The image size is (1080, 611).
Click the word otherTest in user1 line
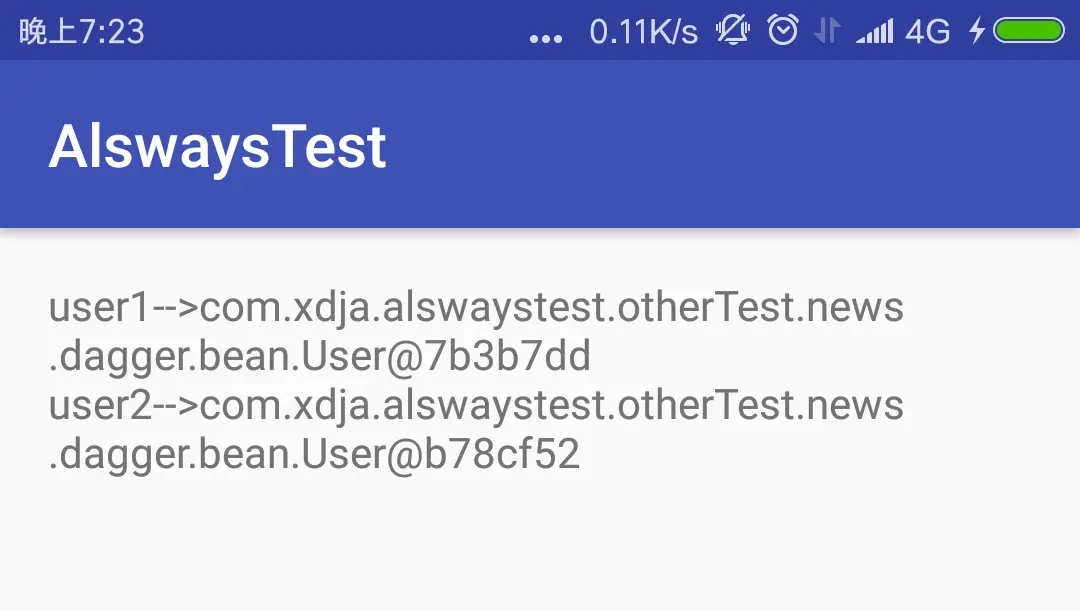(706, 307)
